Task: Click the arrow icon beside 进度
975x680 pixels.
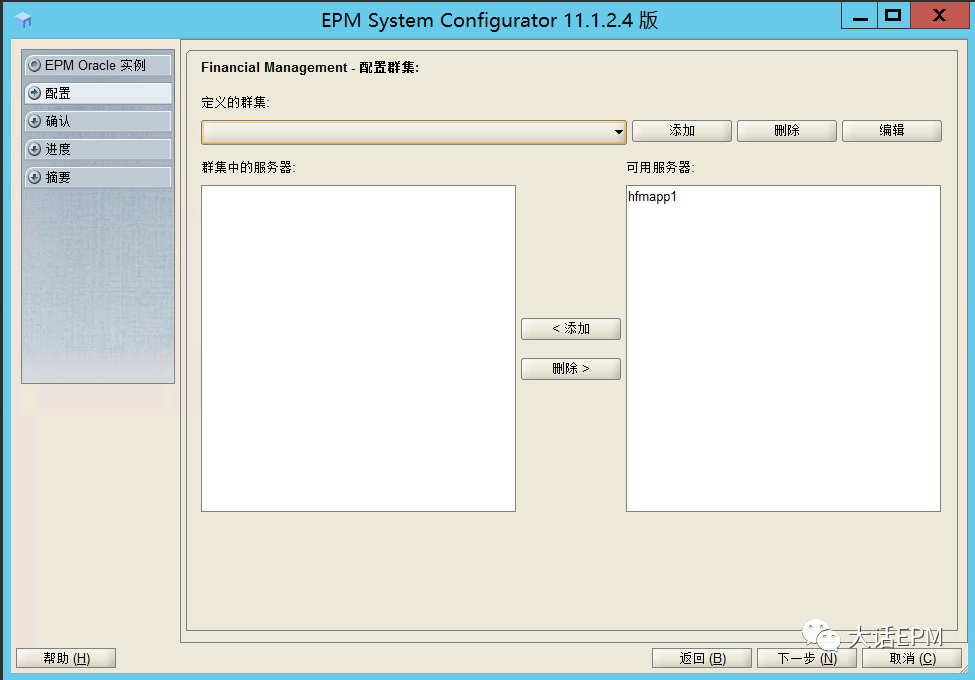Action: [x=35, y=149]
